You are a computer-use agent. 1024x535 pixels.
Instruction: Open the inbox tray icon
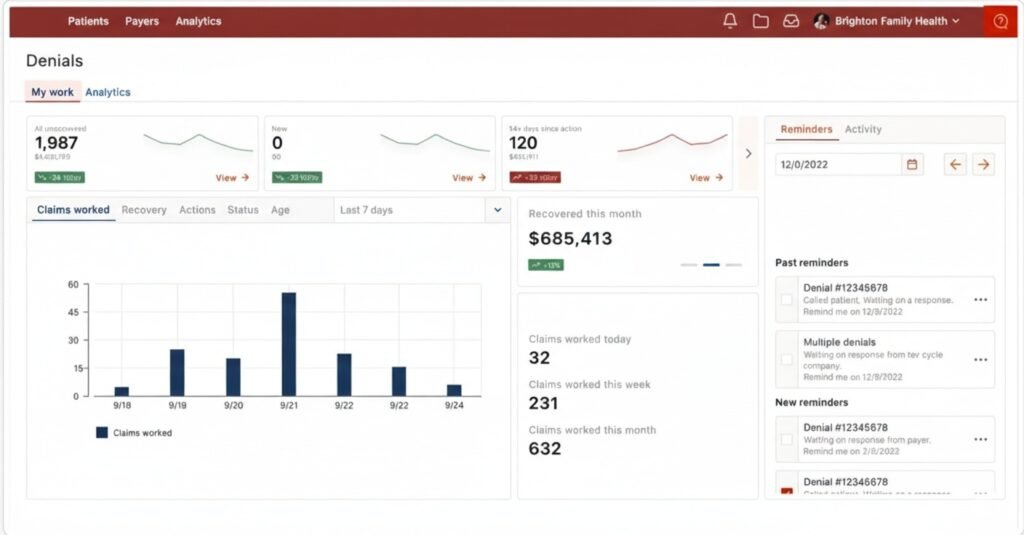(x=791, y=21)
